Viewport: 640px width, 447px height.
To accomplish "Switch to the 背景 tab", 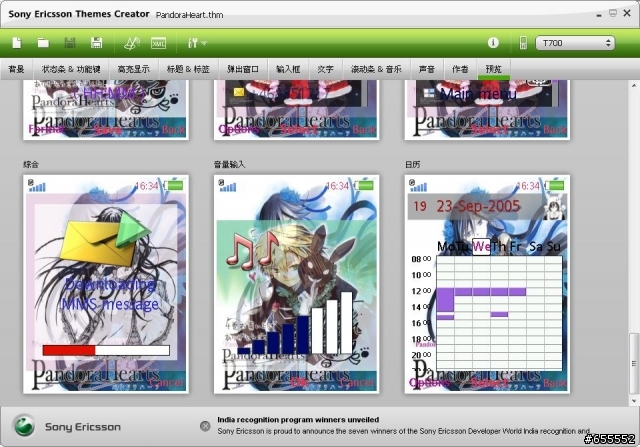I will 16,69.
